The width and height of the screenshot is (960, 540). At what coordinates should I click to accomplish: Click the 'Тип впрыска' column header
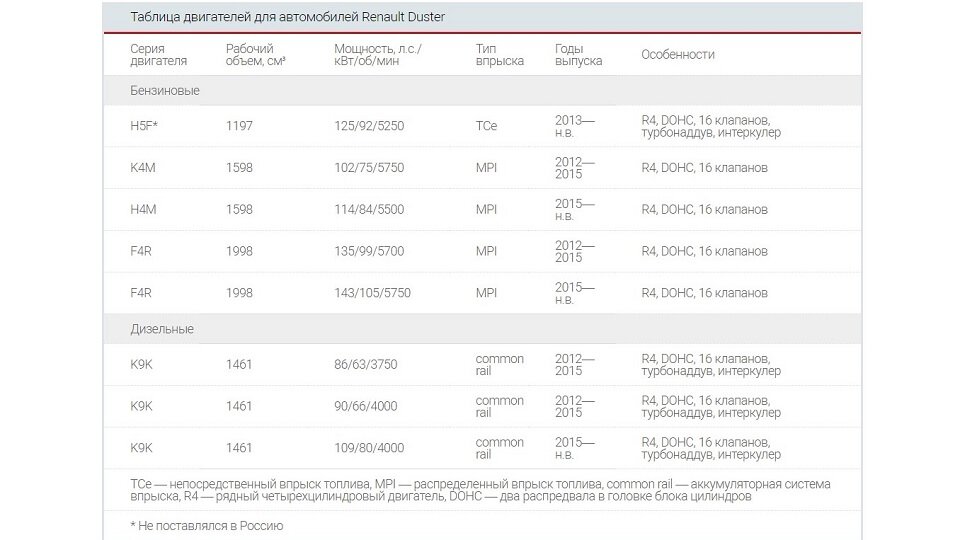click(x=500, y=54)
